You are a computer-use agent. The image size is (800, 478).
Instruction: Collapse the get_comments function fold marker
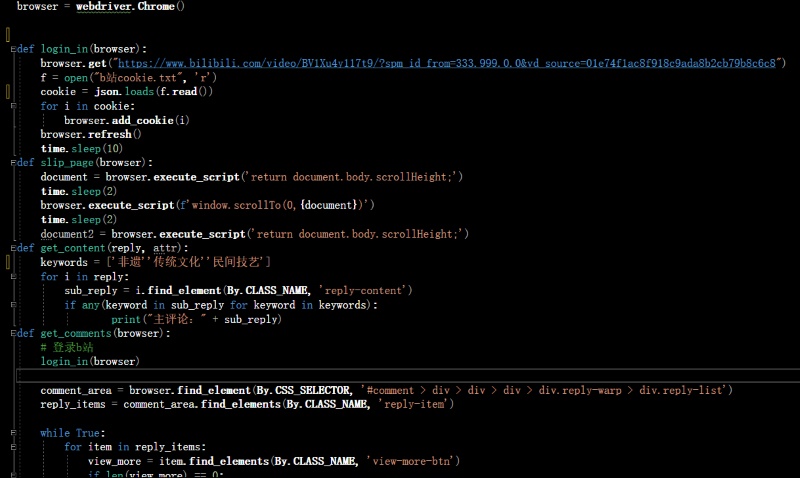pos(11,333)
